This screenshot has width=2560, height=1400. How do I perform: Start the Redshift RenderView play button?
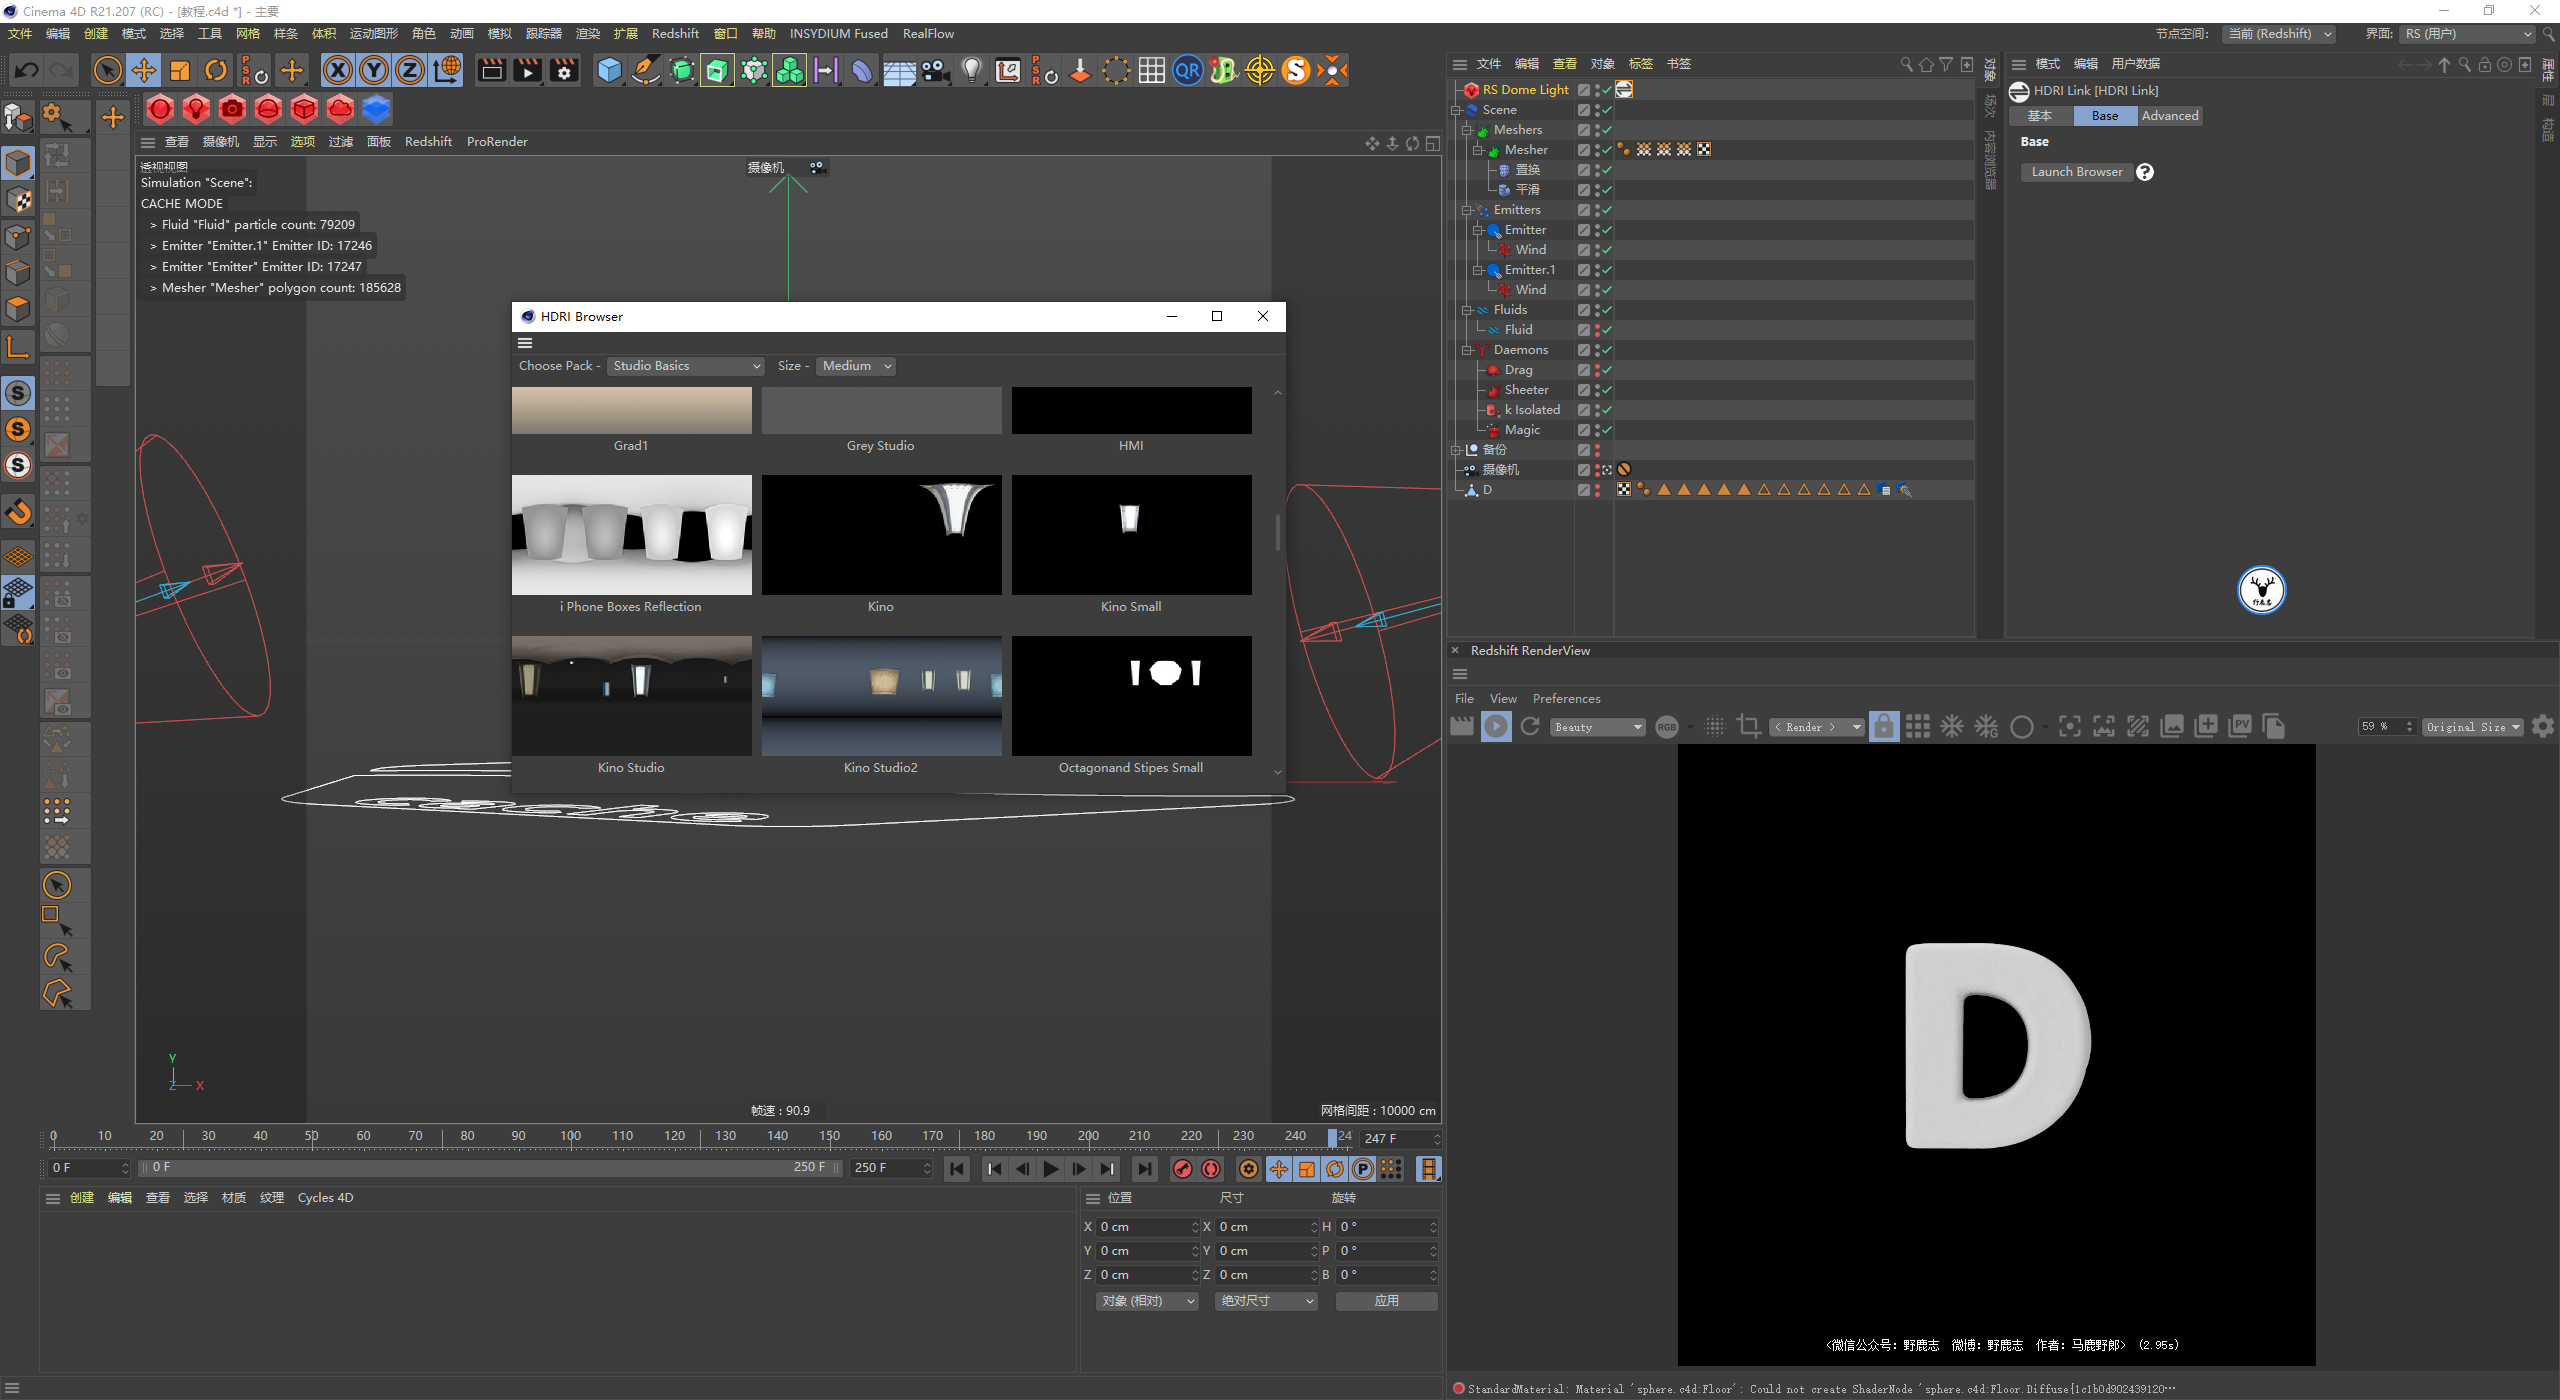[x=1496, y=727]
